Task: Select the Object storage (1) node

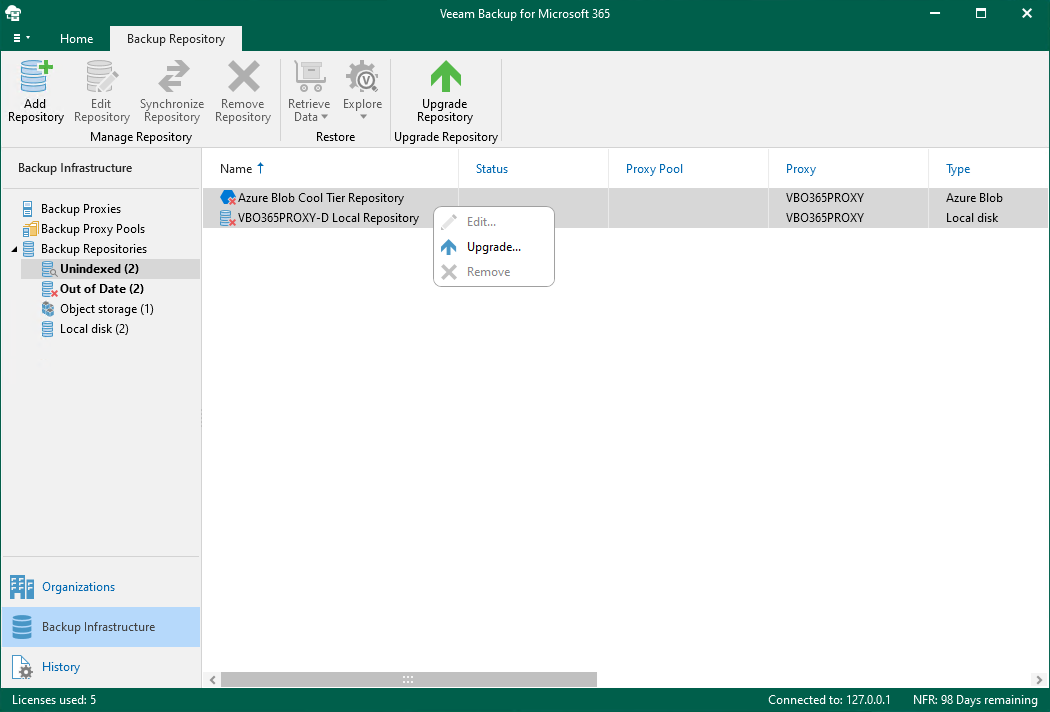Action: point(106,309)
